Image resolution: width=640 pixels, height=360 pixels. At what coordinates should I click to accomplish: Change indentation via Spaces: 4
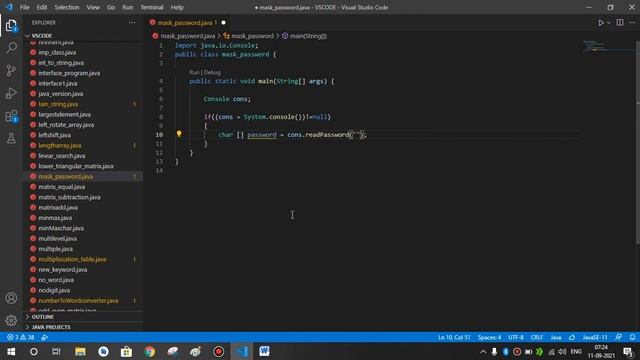(489, 338)
